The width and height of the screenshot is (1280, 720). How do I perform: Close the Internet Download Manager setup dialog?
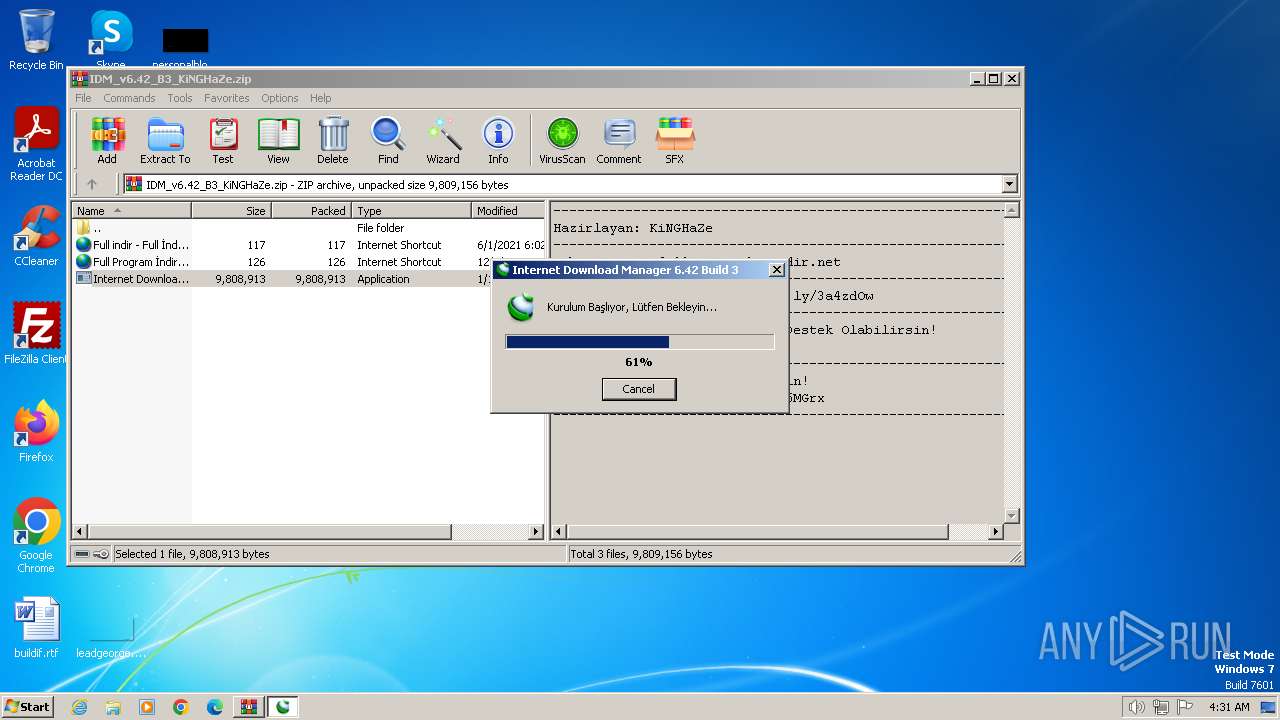(x=776, y=270)
